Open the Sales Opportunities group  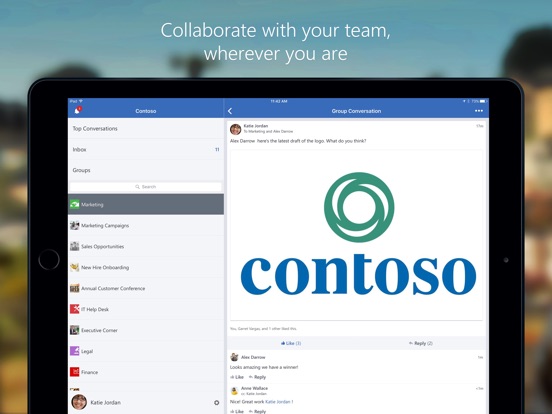146,246
